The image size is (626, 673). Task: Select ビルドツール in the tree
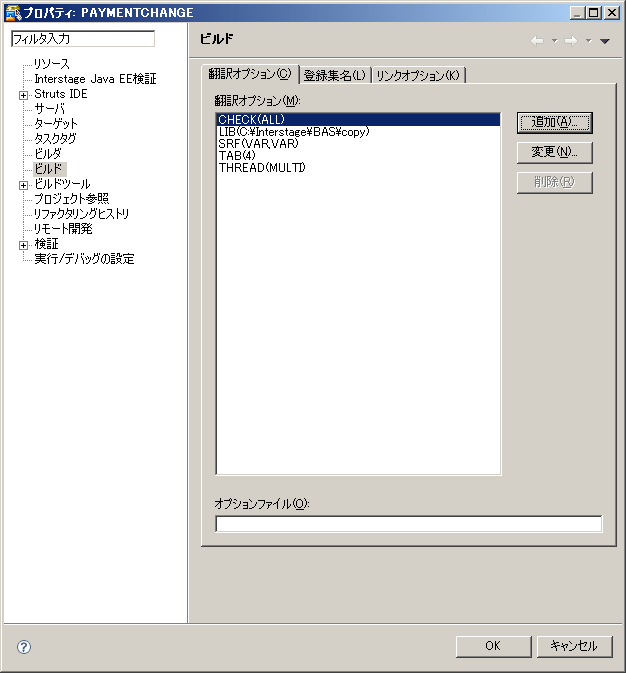pyautogui.click(x=62, y=184)
